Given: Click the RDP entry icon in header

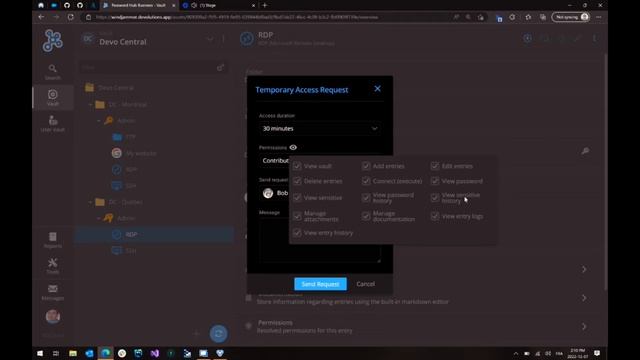Looking at the screenshot, I should coord(247,39).
